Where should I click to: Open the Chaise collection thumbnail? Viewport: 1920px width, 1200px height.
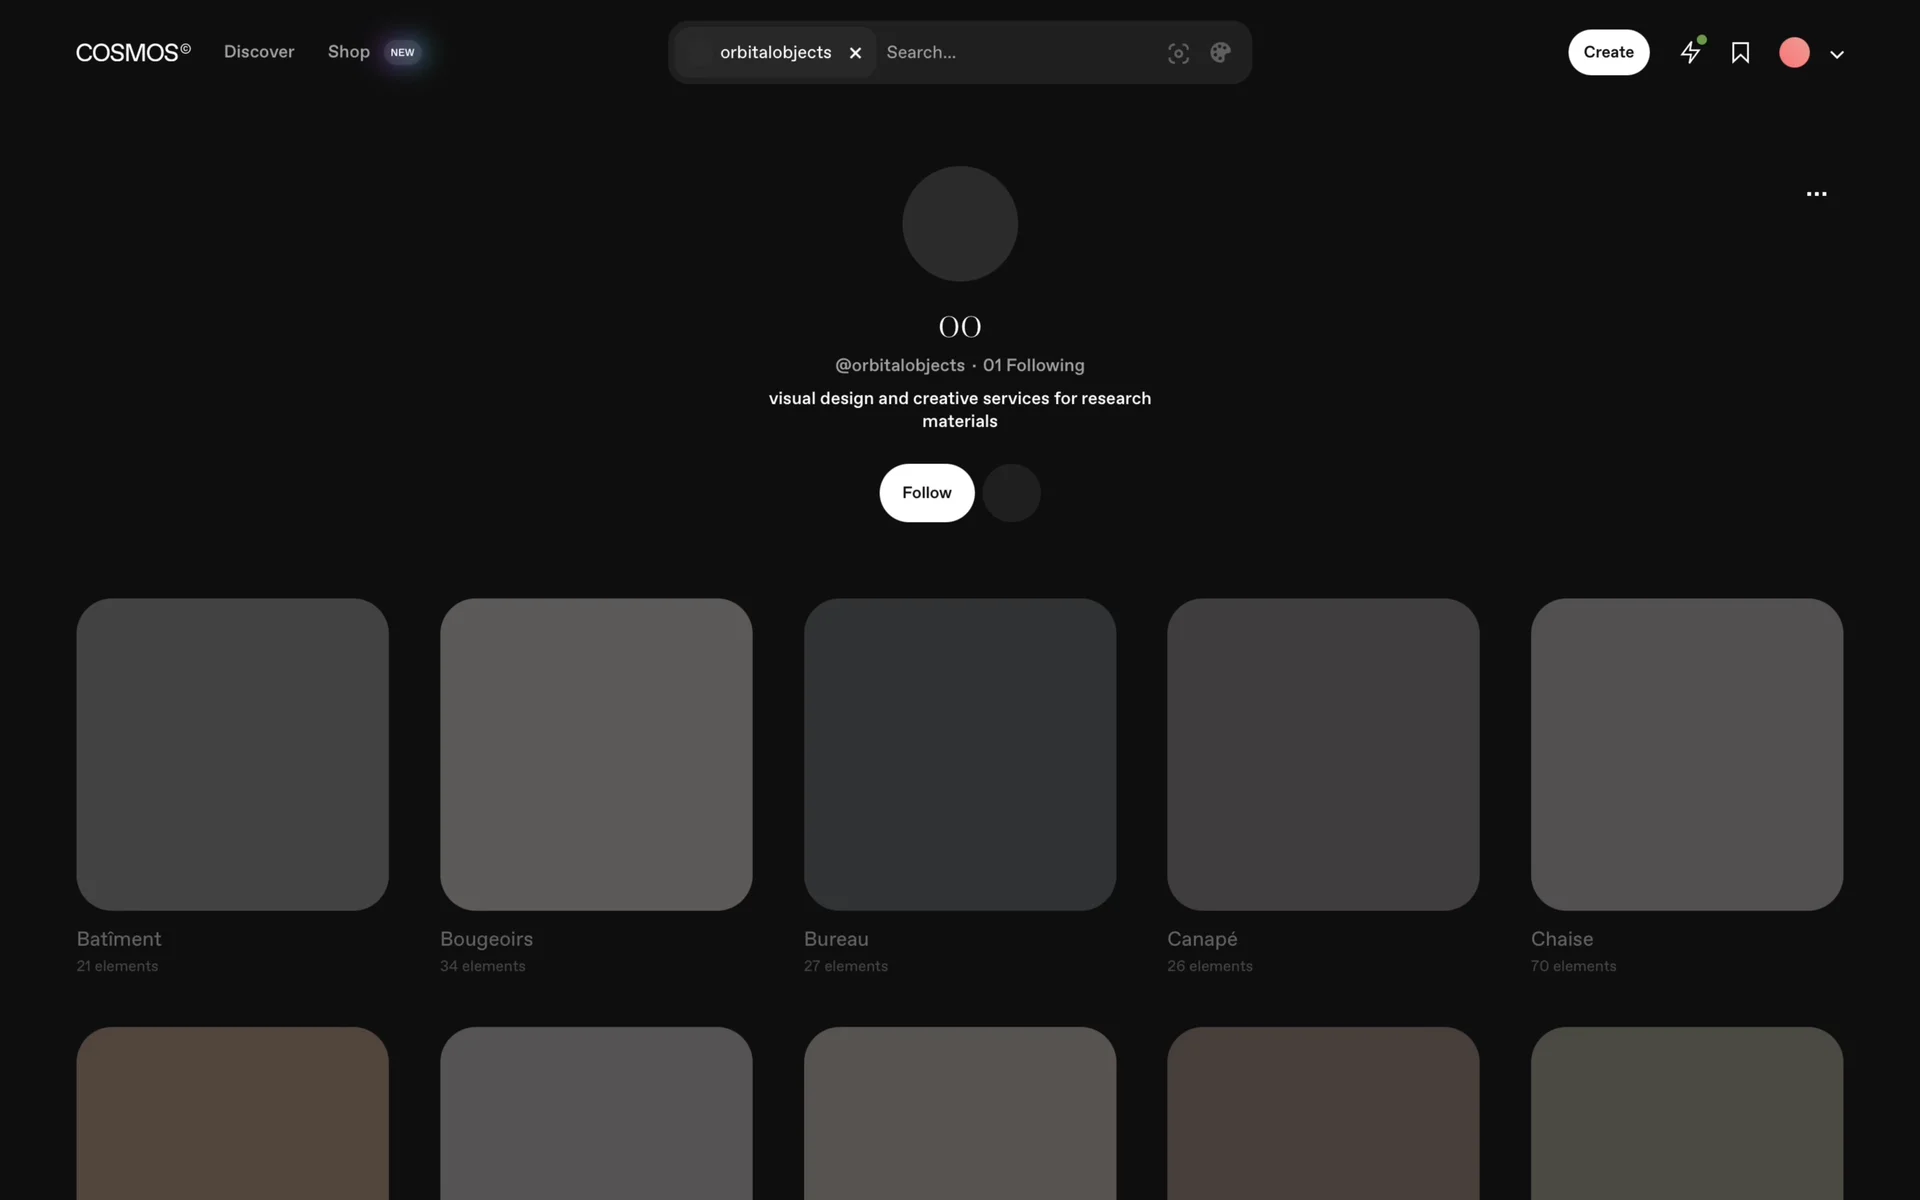1686,754
